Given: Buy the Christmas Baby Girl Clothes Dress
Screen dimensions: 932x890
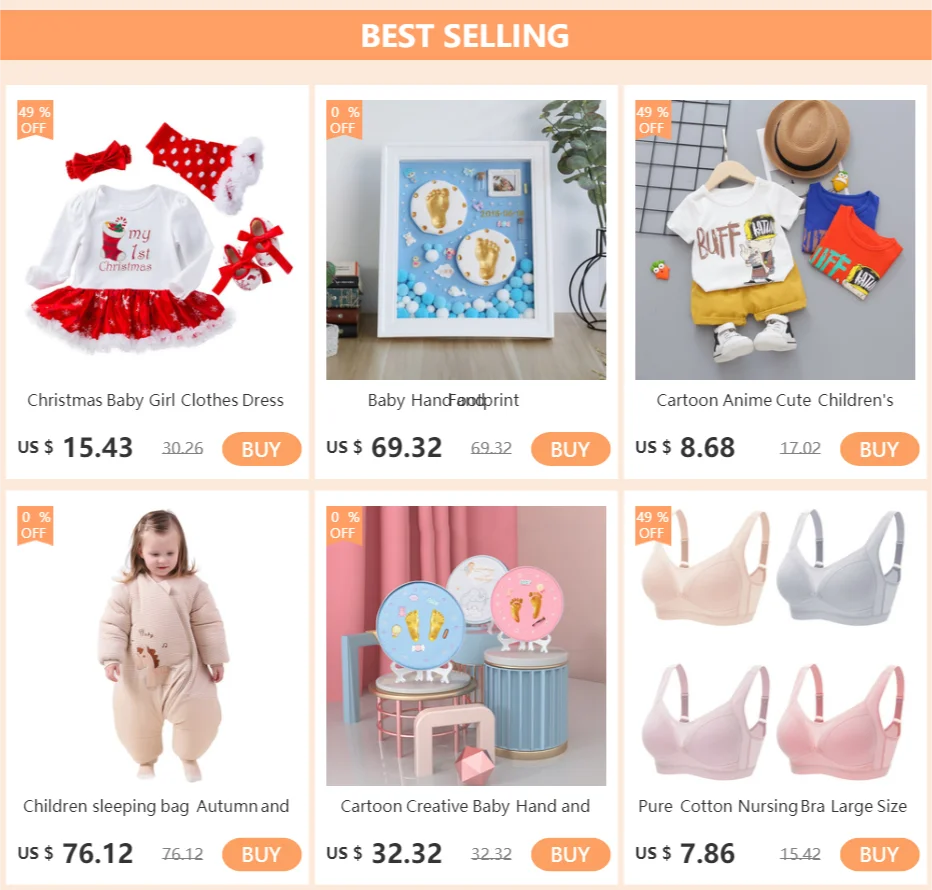Looking at the screenshot, I should (x=262, y=449).
